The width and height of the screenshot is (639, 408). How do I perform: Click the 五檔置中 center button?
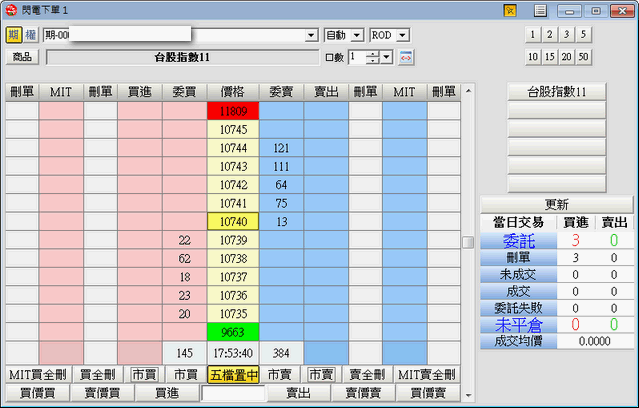[232, 374]
